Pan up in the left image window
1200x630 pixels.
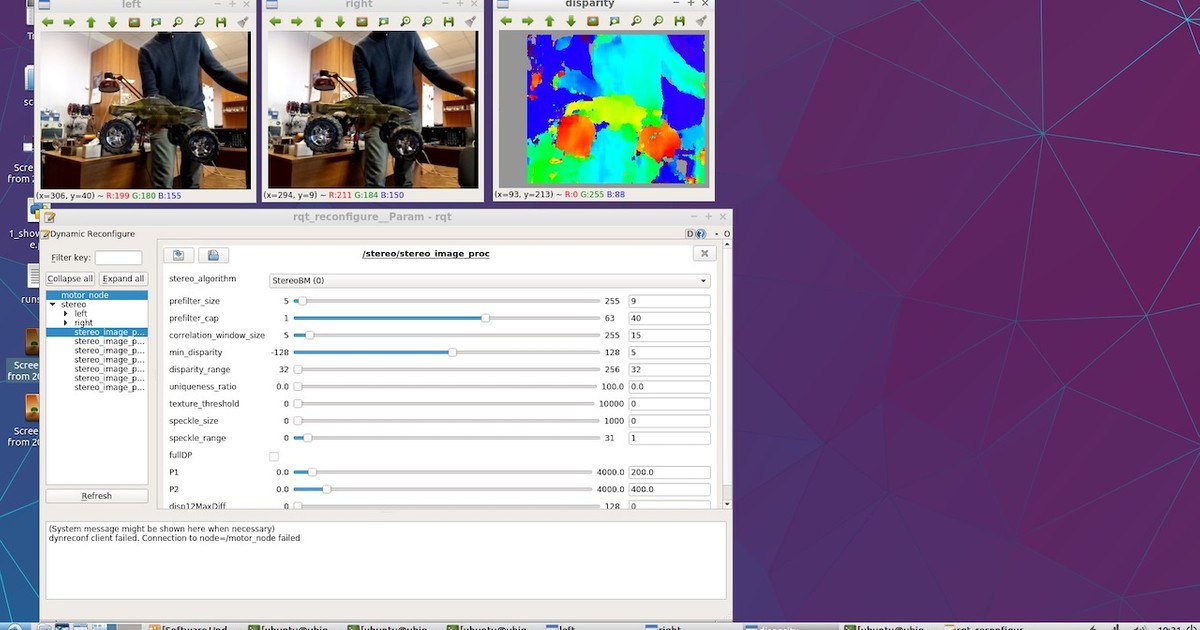(91, 21)
